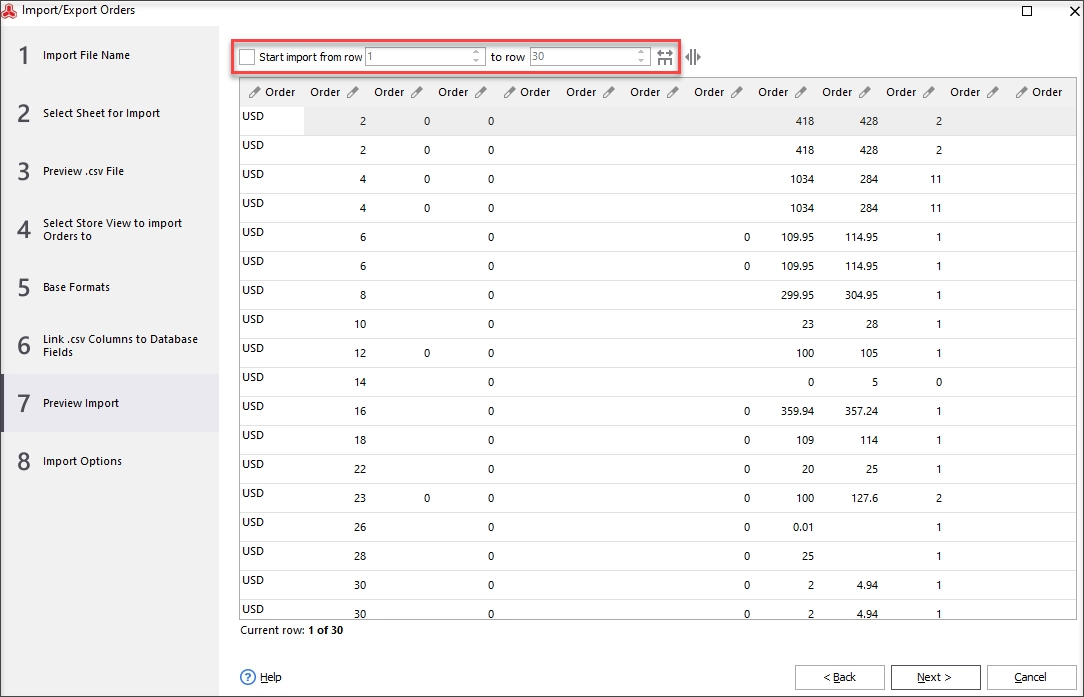The image size is (1084, 697).
Task: Click the Cancel button
Action: (1030, 677)
